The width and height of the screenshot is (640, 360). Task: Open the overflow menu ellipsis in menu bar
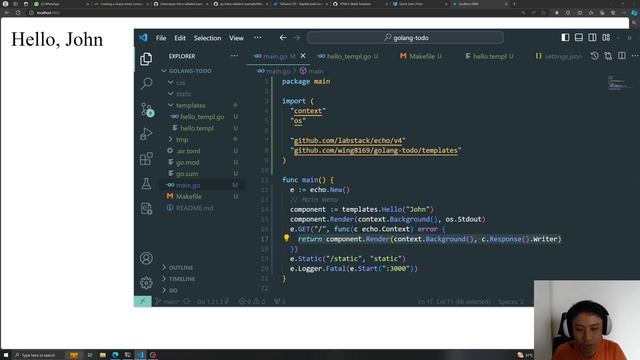pos(258,38)
